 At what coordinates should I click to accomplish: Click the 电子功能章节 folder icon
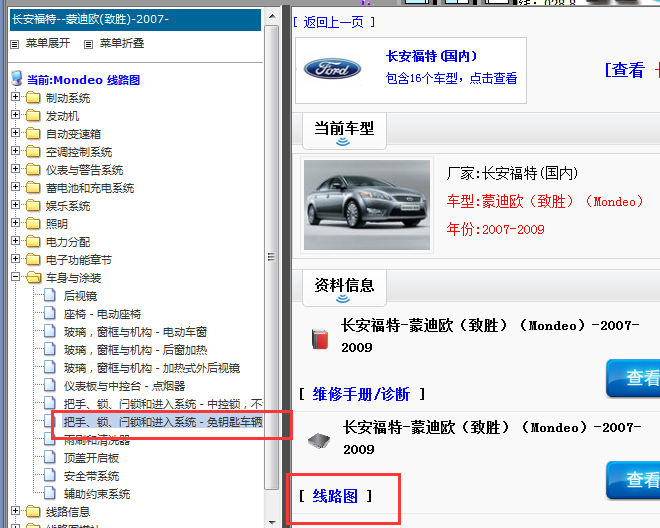click(33, 260)
